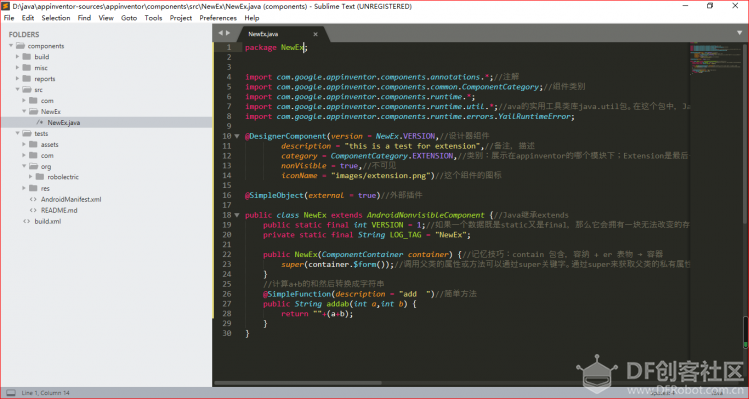
Task: Fold the DesignerComponent annotation at line 10
Action: 237,136
